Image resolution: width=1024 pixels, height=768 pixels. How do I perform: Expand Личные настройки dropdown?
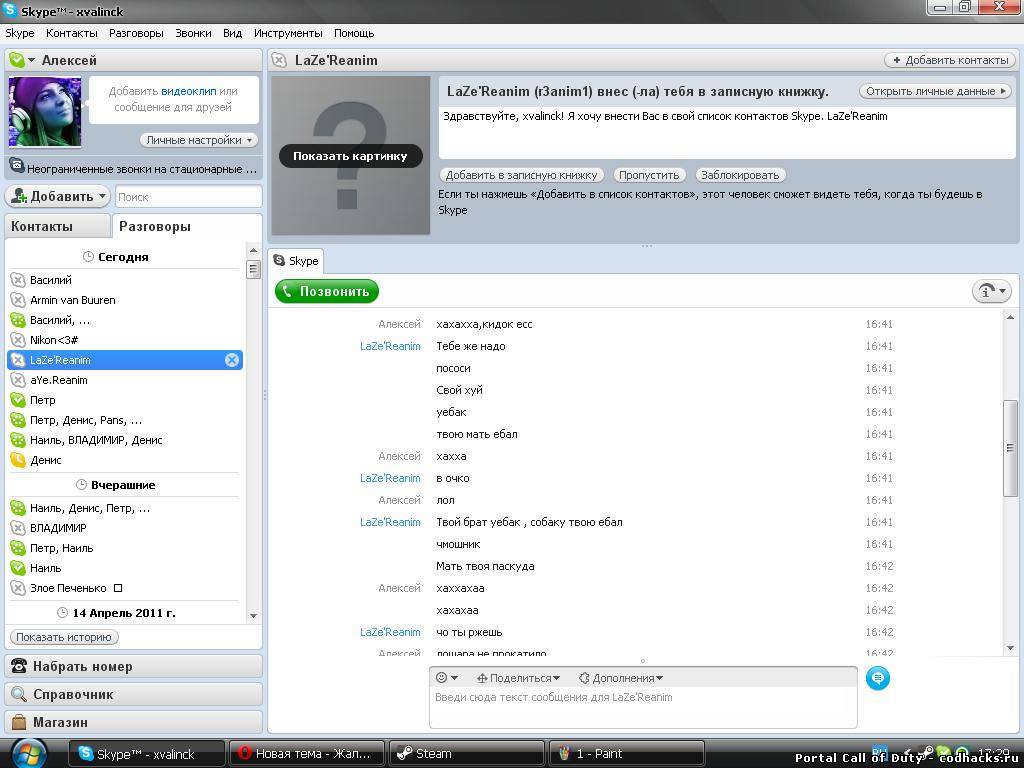point(199,140)
